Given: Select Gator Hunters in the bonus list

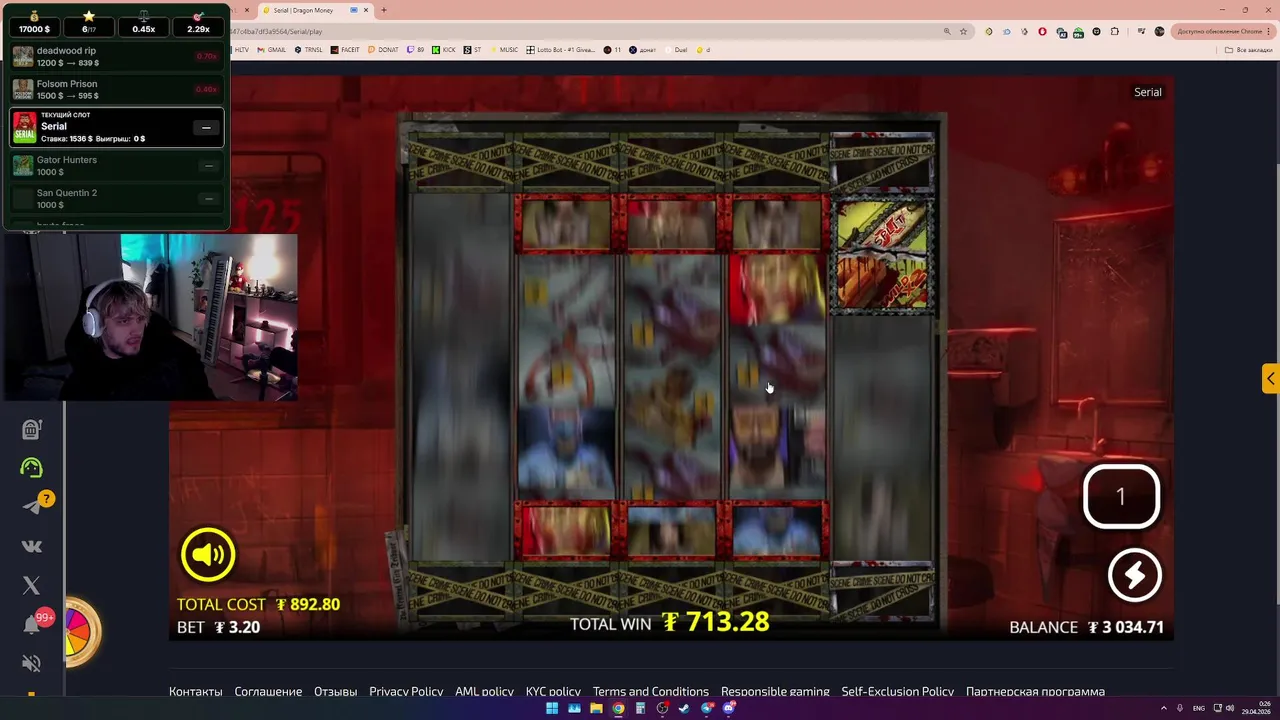Looking at the screenshot, I should (x=117, y=165).
